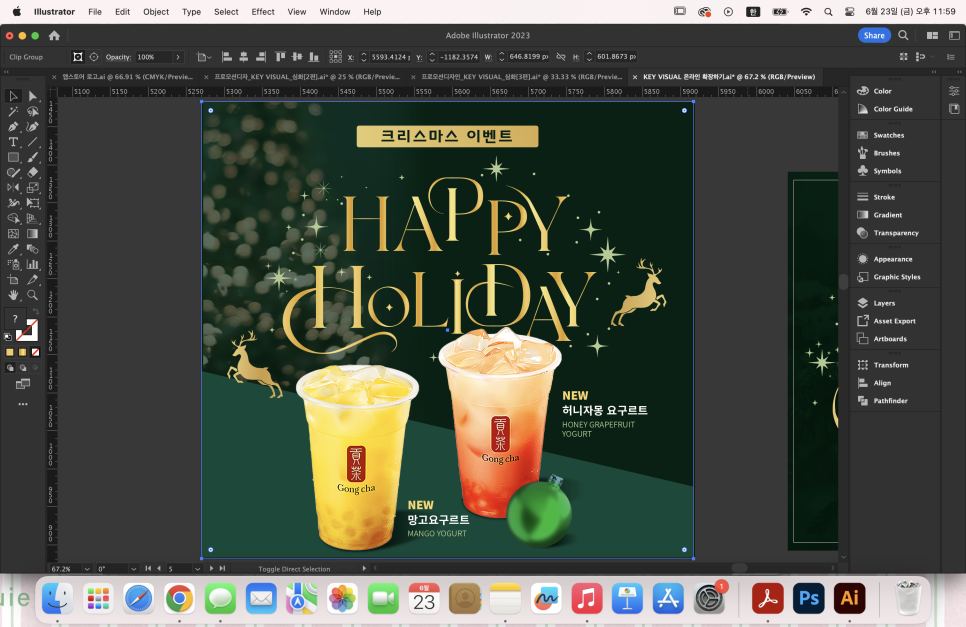Click Horizontal Align Left button
The width and height of the screenshot is (966, 627).
coord(227,57)
